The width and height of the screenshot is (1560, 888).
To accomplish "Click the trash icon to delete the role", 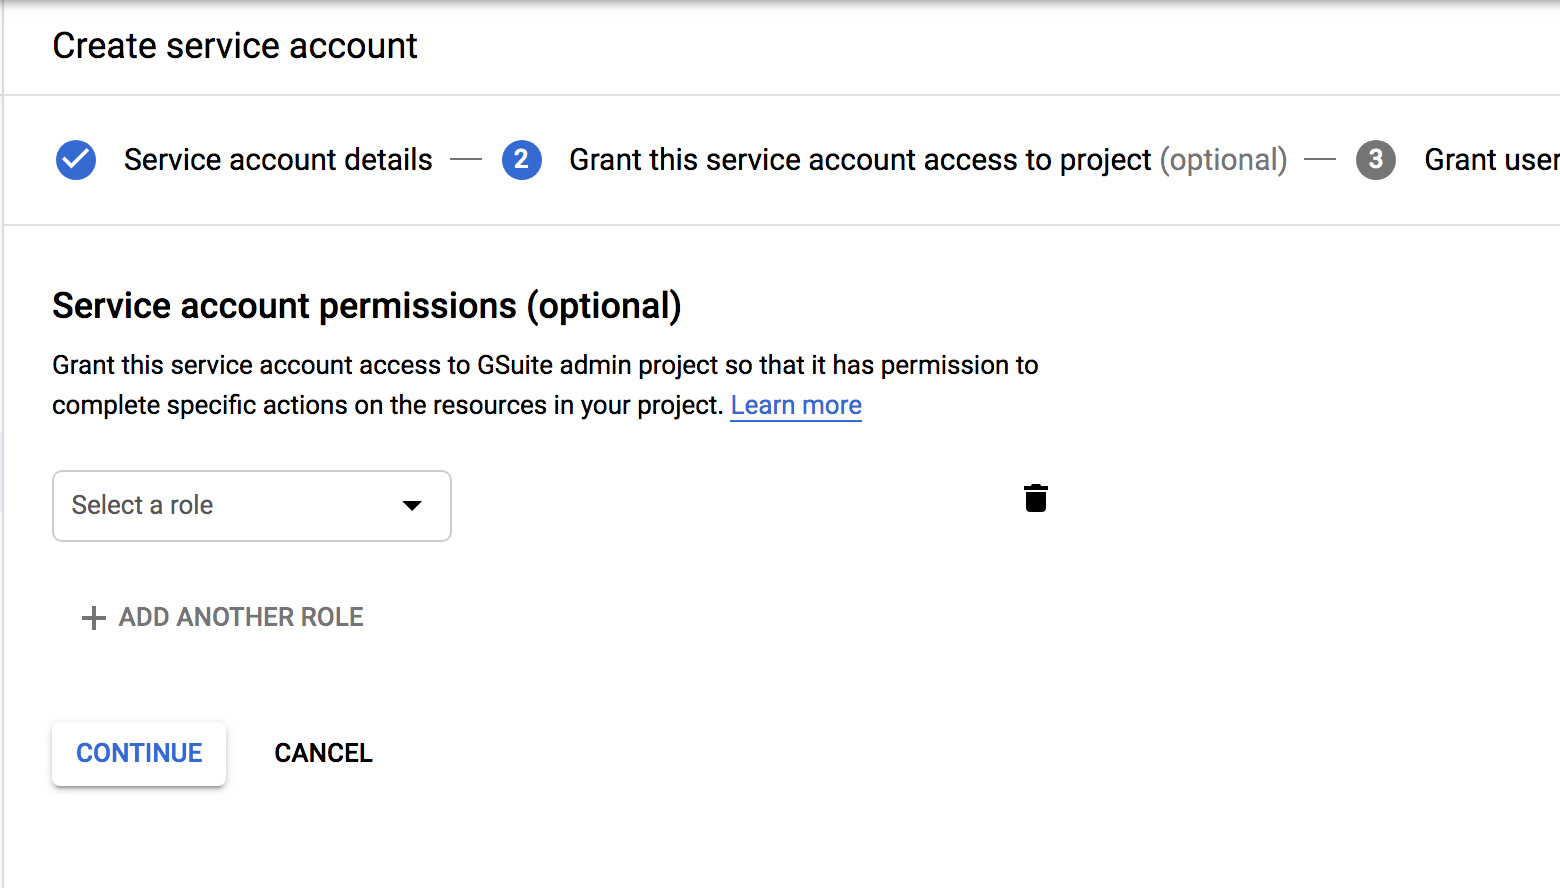I will tap(1036, 498).
